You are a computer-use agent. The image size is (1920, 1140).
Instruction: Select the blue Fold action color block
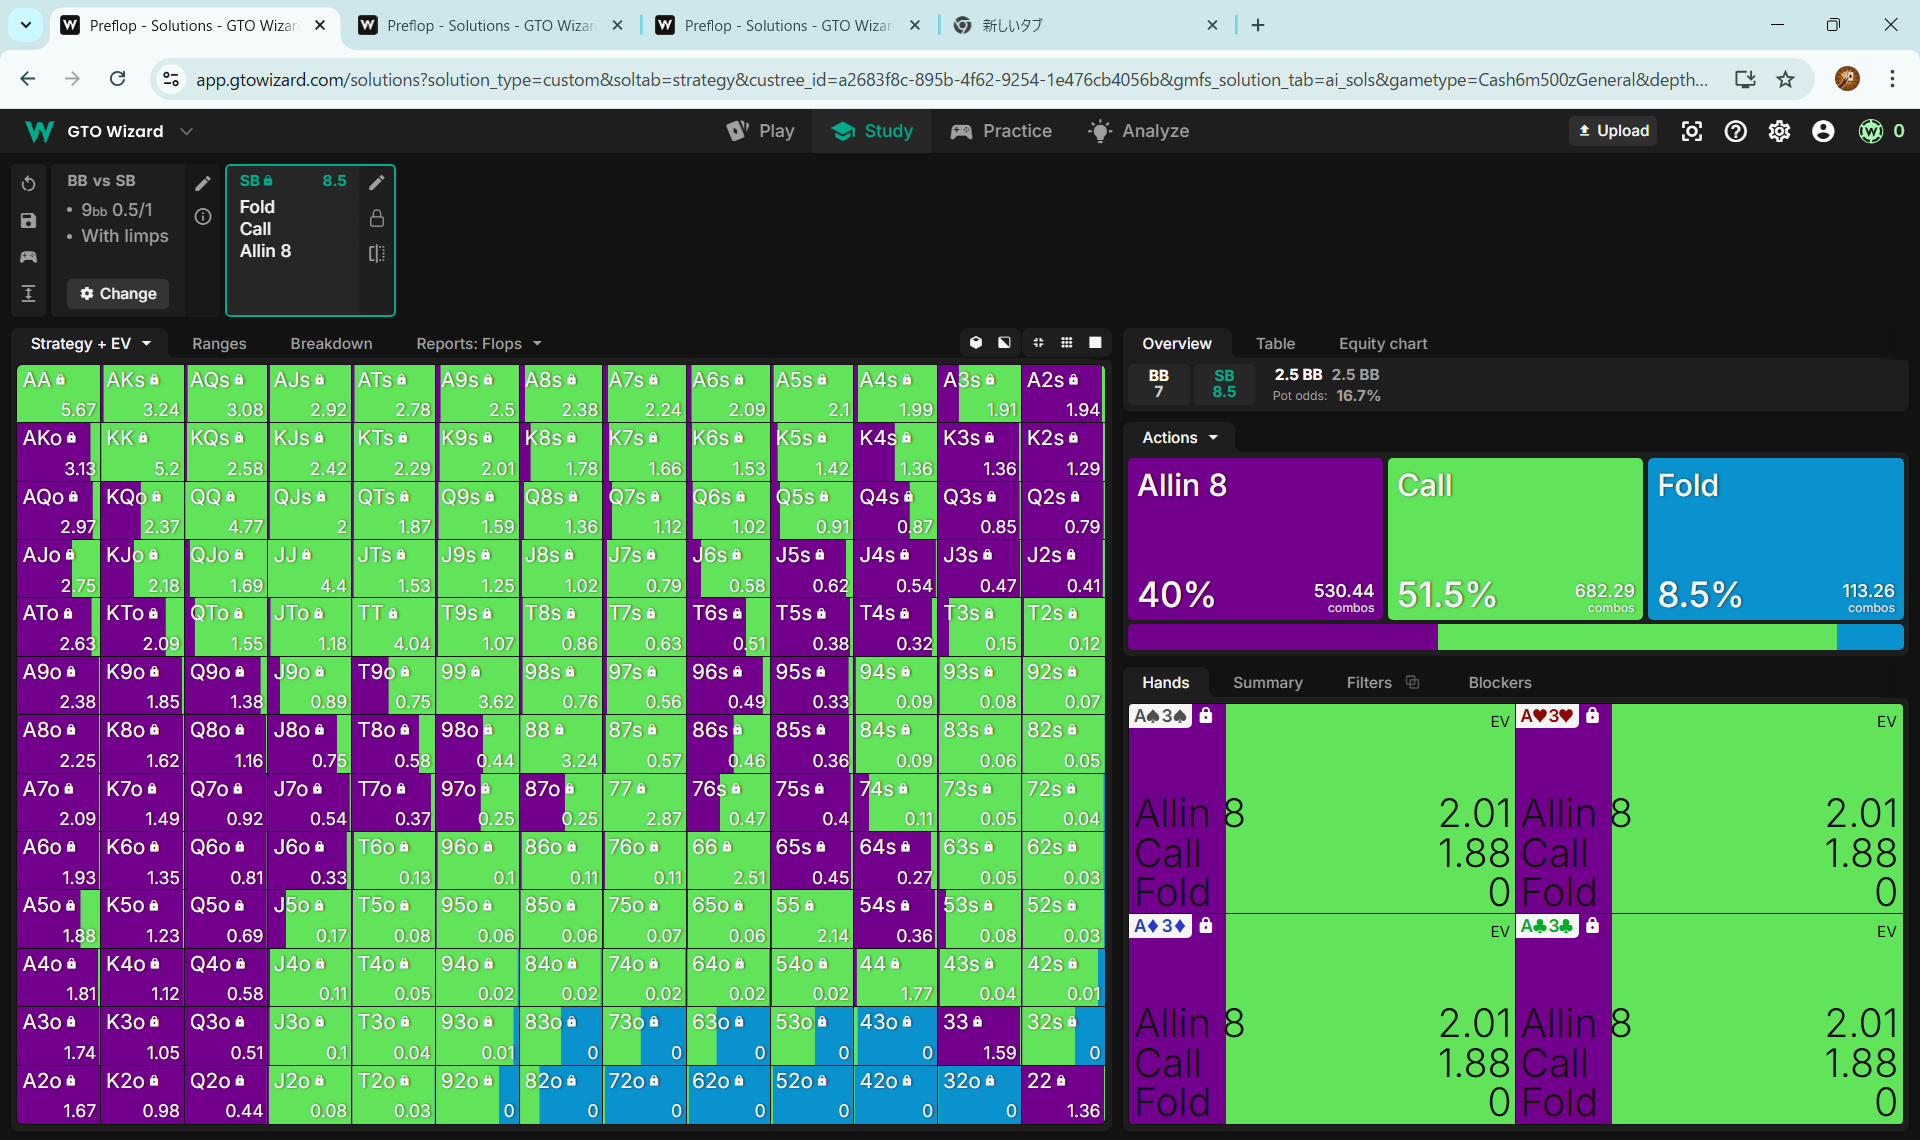pyautogui.click(x=1775, y=538)
